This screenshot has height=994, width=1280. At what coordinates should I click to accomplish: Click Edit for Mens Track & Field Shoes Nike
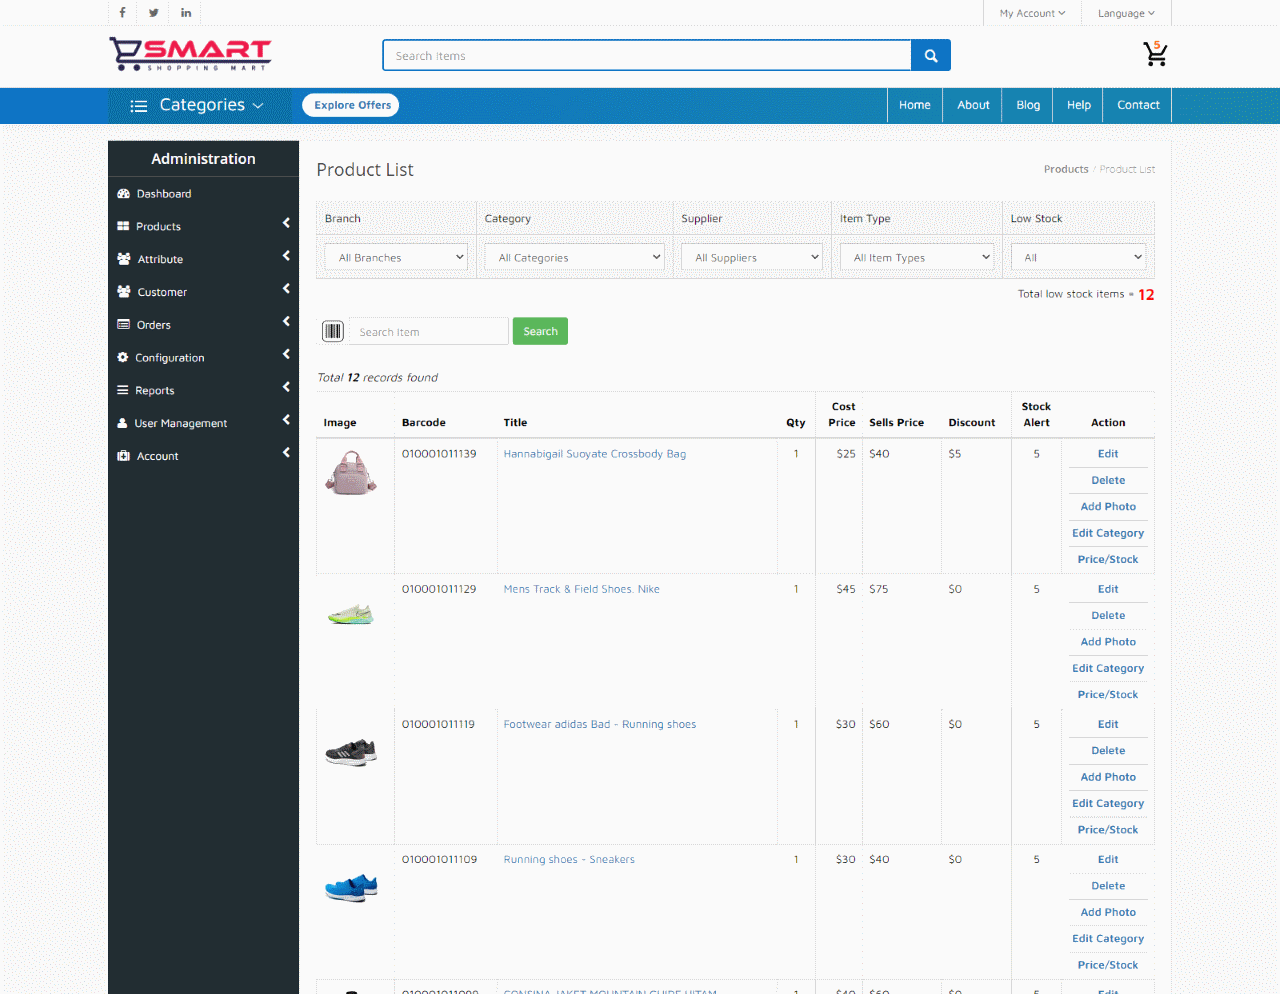coord(1107,589)
